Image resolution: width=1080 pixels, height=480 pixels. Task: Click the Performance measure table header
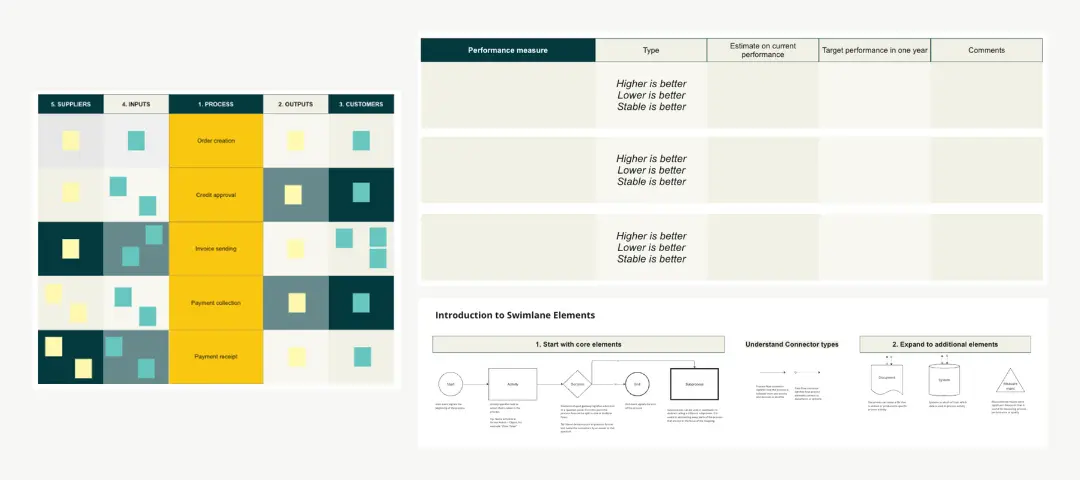pos(508,50)
